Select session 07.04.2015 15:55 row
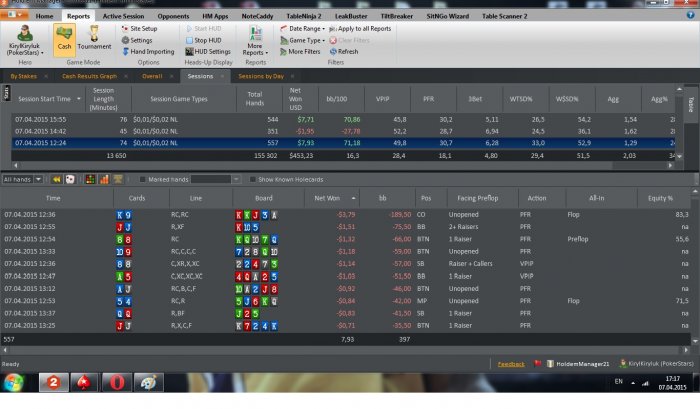700x409 pixels. coord(343,120)
